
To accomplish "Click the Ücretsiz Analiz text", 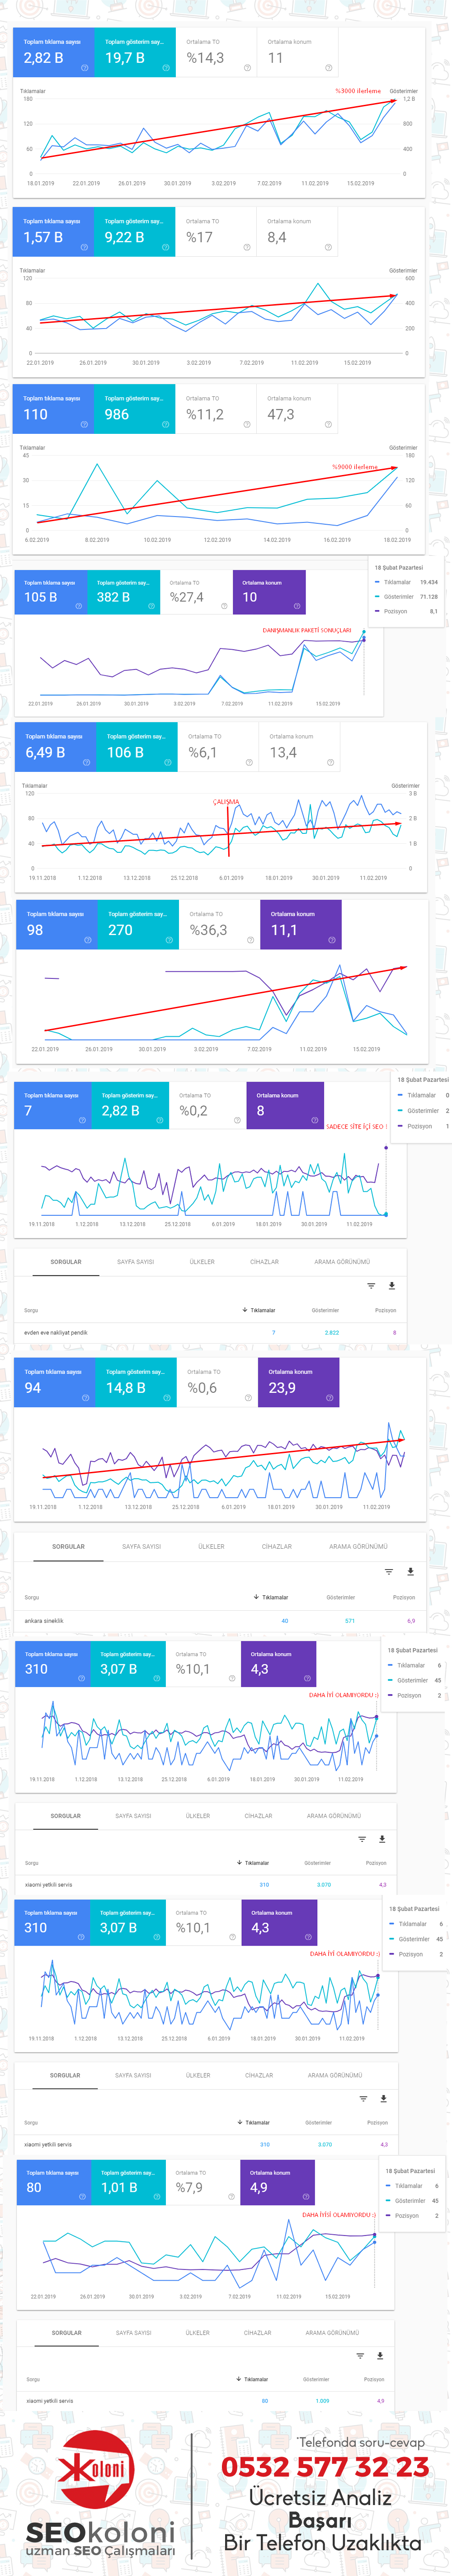I will click(x=321, y=2497).
